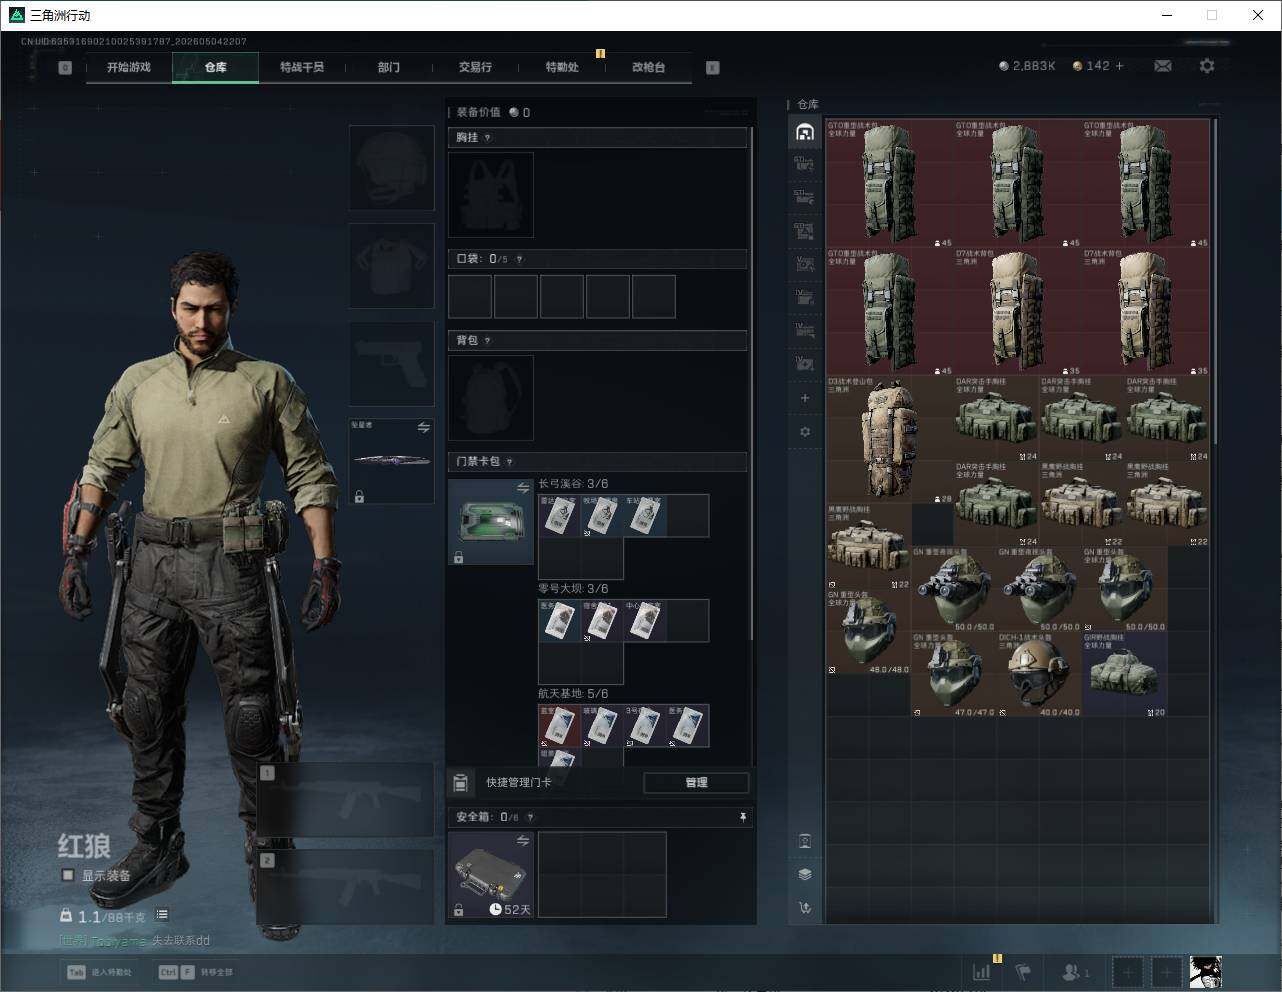Click the previous-tab key icon left of 开始游戏
Image resolution: width=1282 pixels, height=992 pixels.
pyautogui.click(x=65, y=68)
